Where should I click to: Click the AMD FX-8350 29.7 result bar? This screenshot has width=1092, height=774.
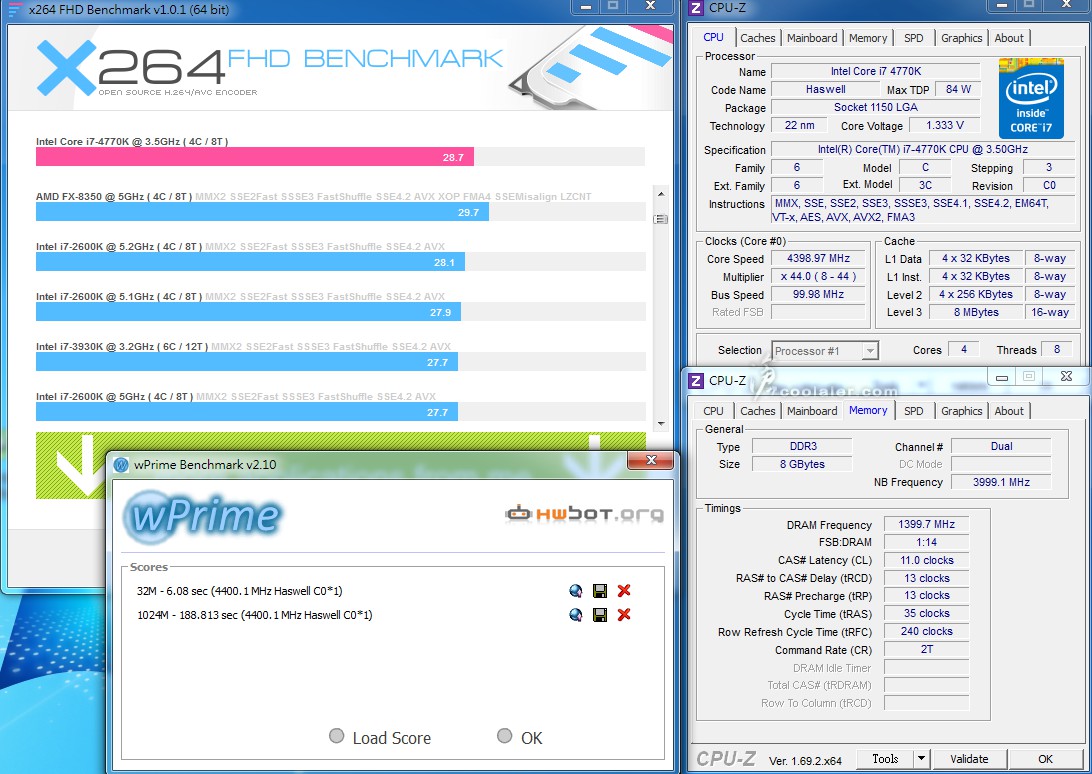tap(263, 212)
